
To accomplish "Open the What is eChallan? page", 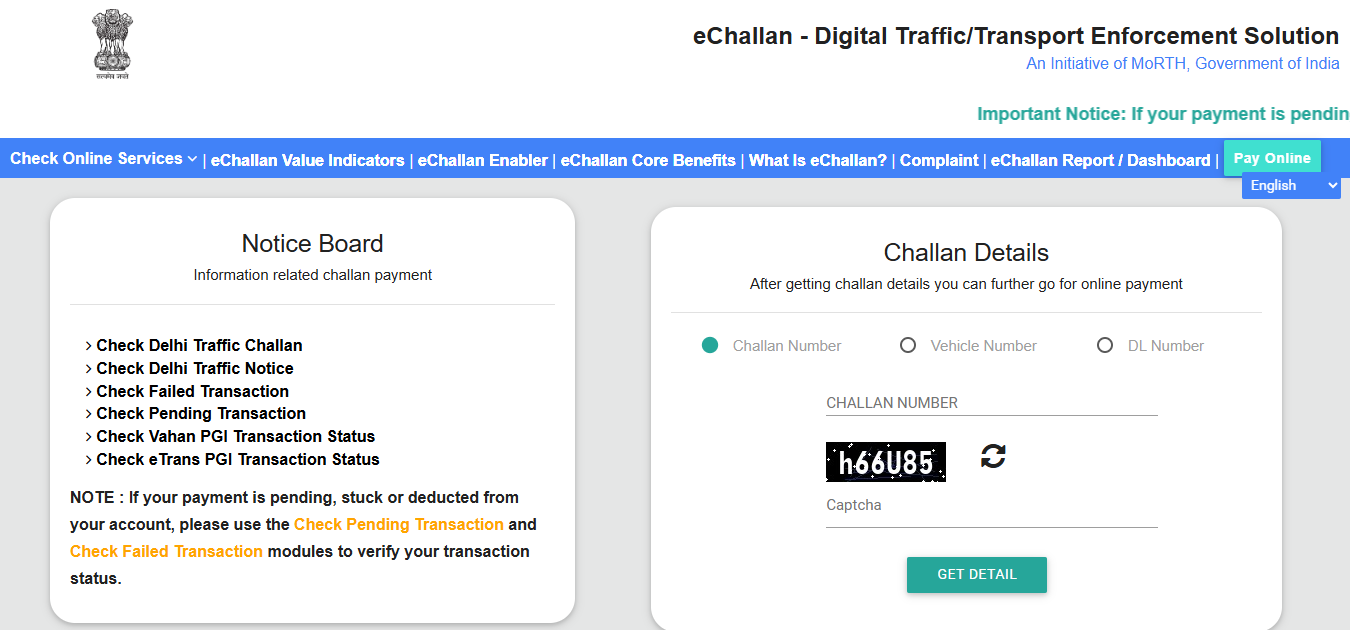I will point(817,160).
